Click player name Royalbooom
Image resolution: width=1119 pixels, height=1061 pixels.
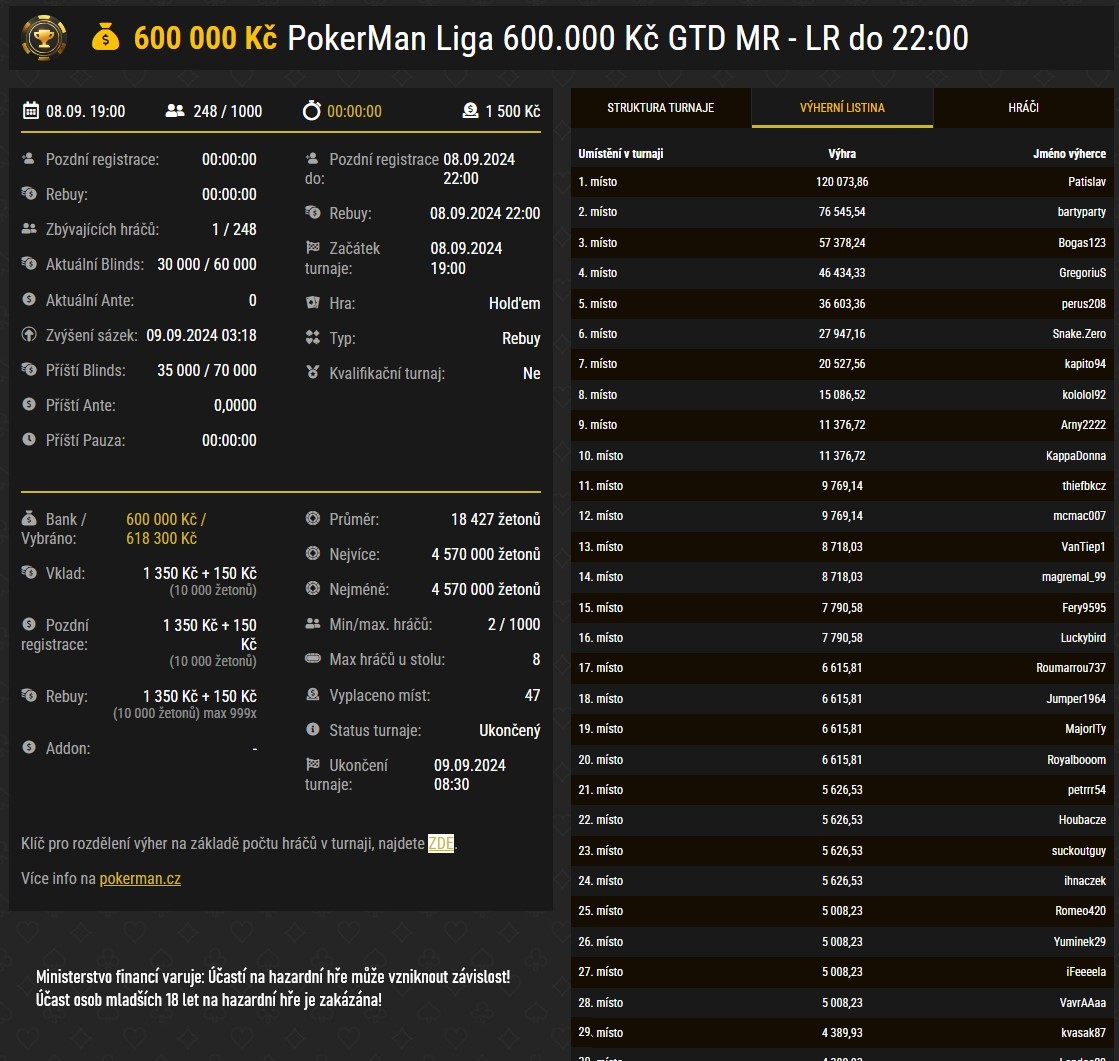[1077, 760]
